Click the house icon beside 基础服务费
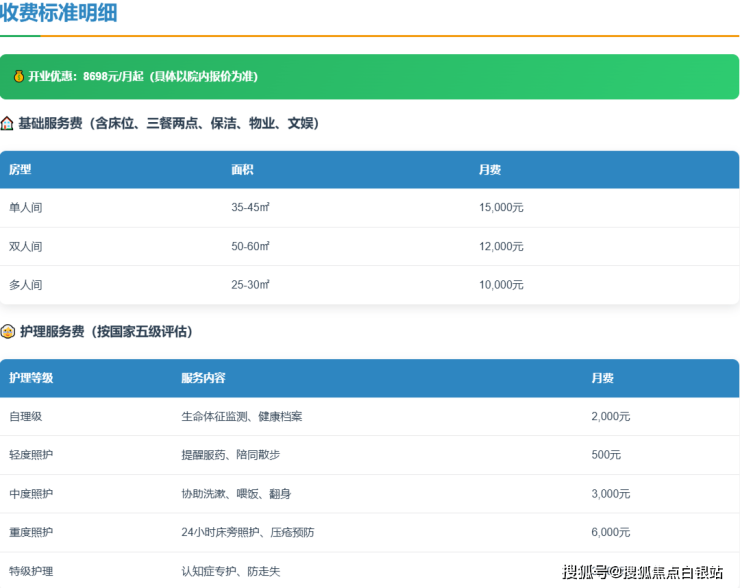The width and height of the screenshot is (740, 588). 8,124
